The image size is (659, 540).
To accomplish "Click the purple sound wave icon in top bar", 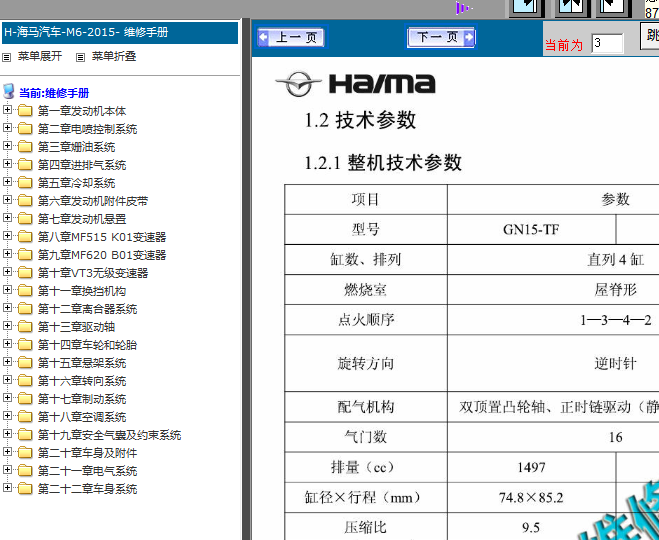I will [464, 8].
